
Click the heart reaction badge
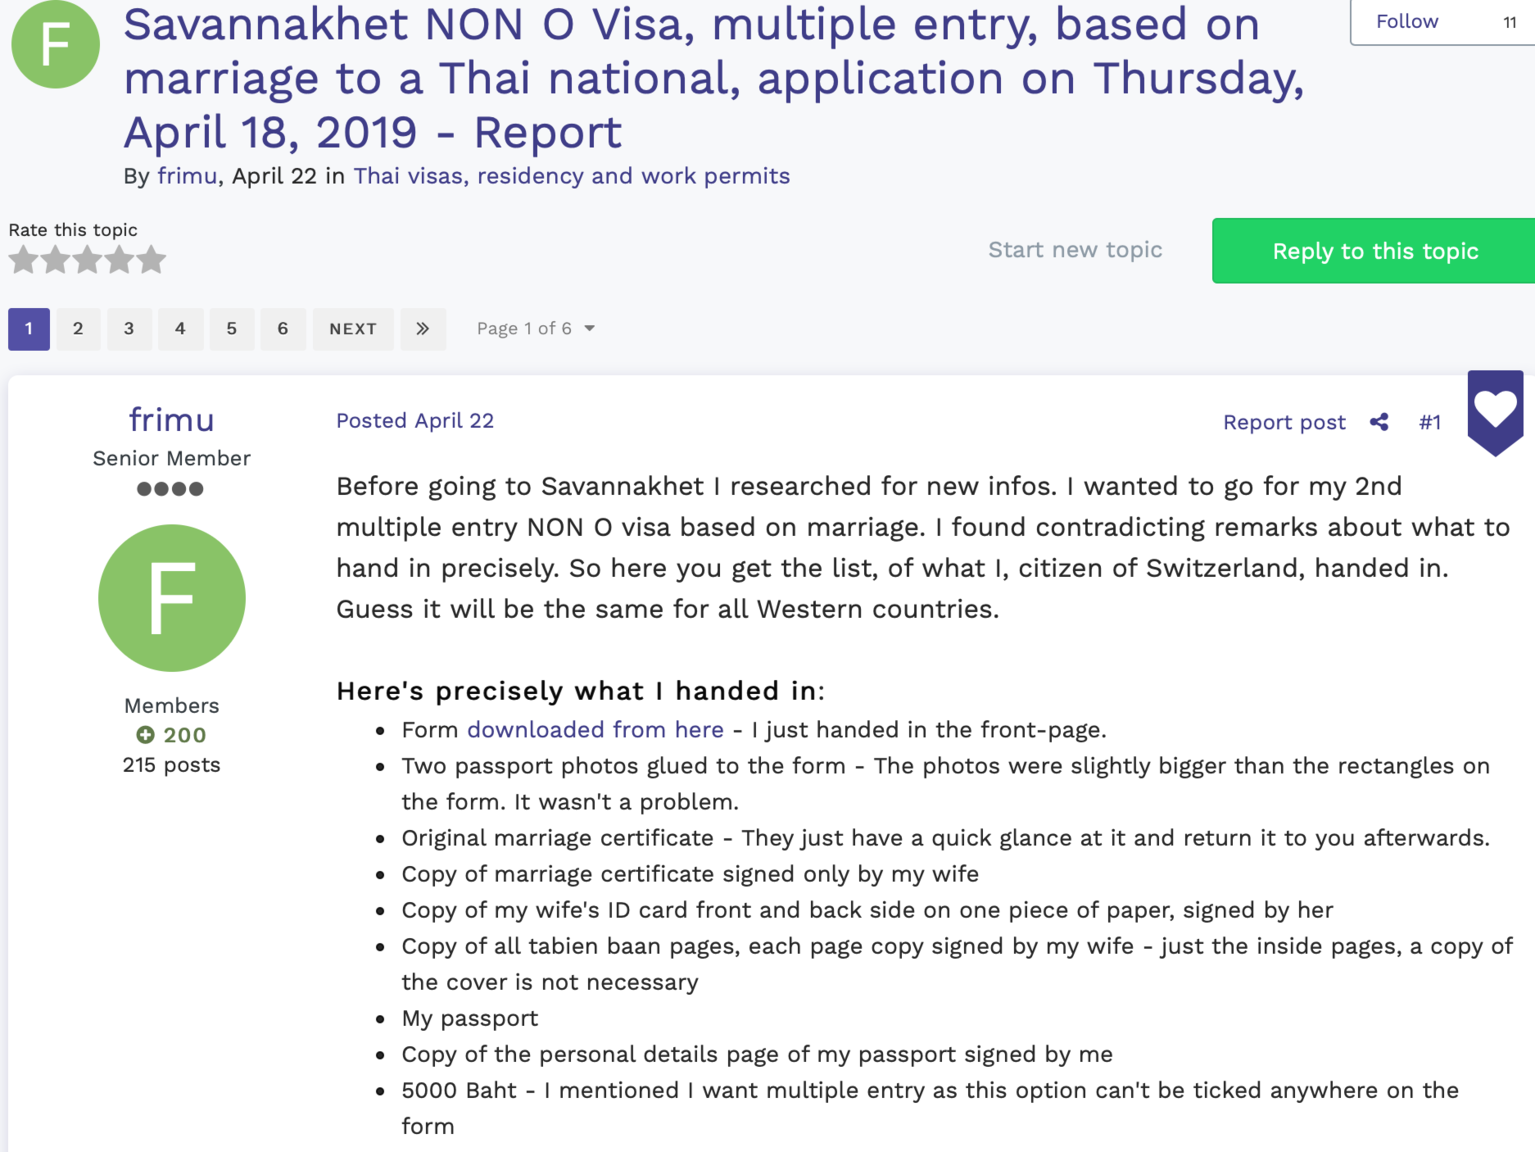pyautogui.click(x=1495, y=411)
